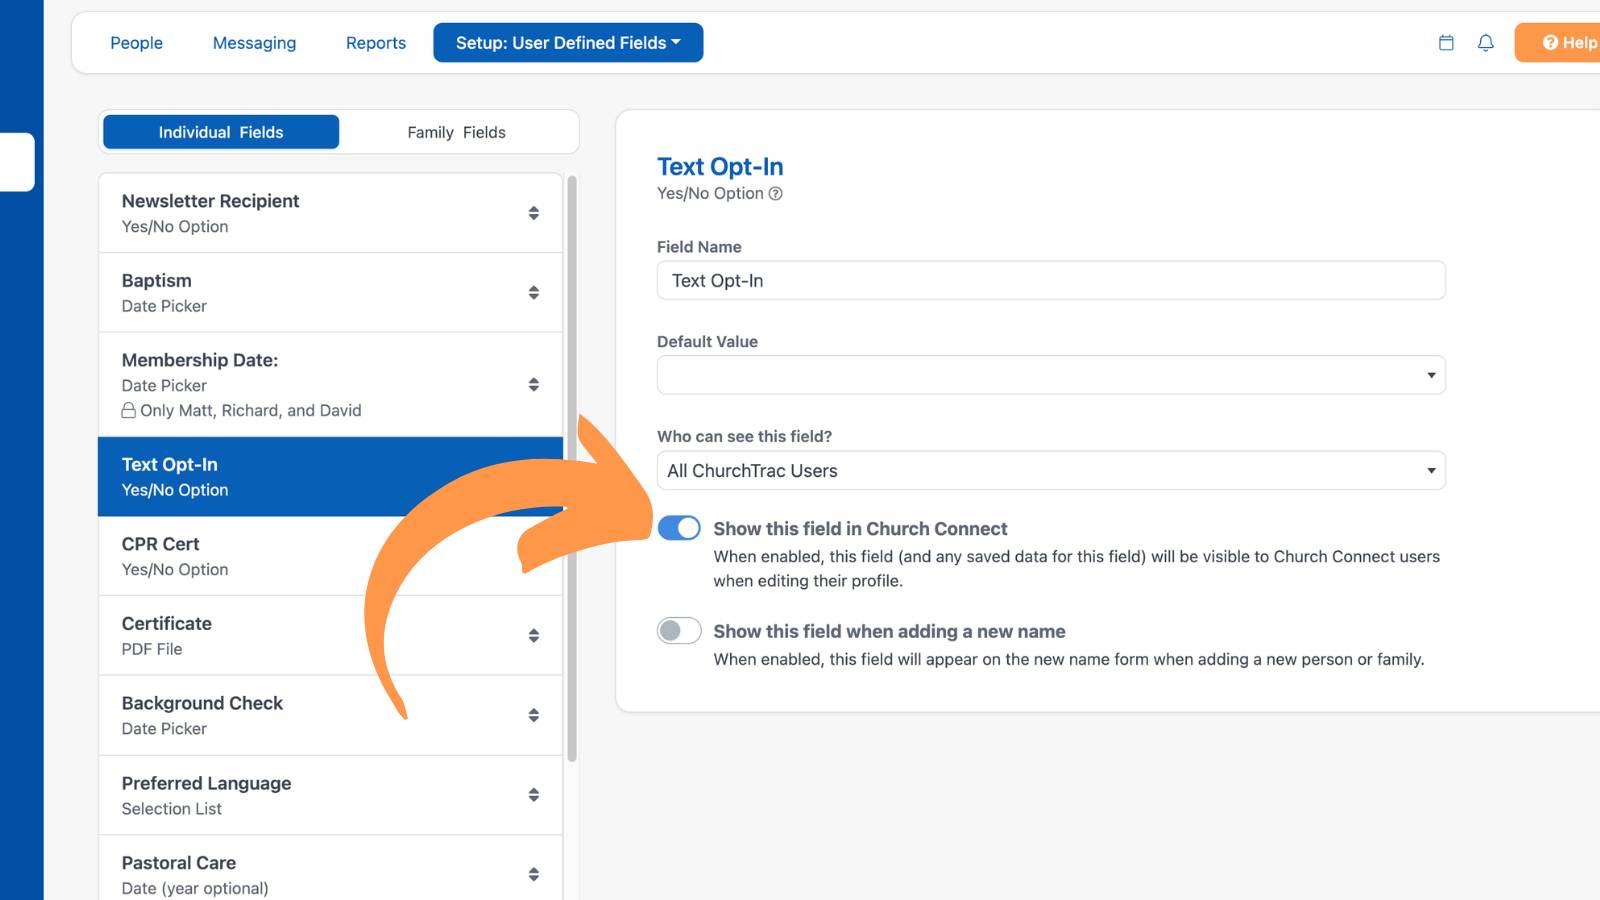Open notifications bell icon
The height and width of the screenshot is (900, 1600).
coord(1486,43)
